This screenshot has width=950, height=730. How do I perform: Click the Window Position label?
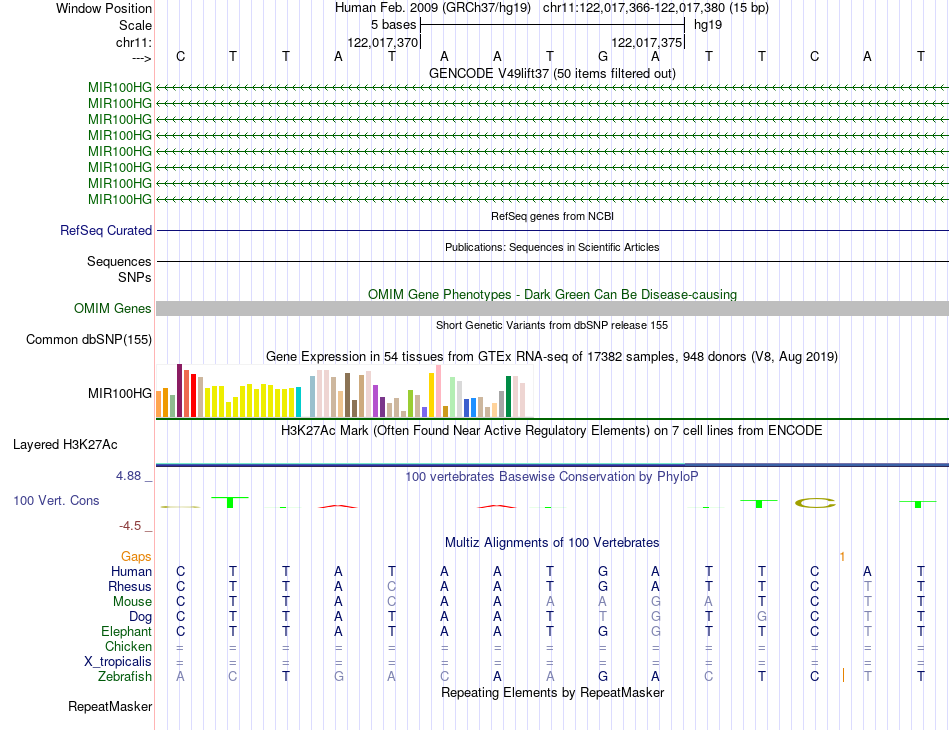coord(104,8)
